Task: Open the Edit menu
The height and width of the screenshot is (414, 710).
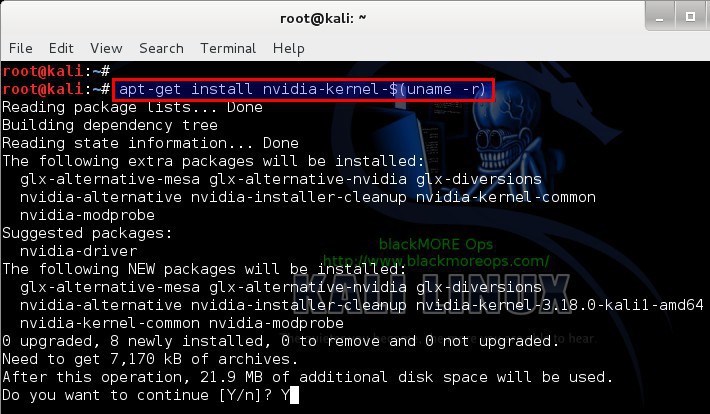Action: pyautogui.click(x=61, y=48)
